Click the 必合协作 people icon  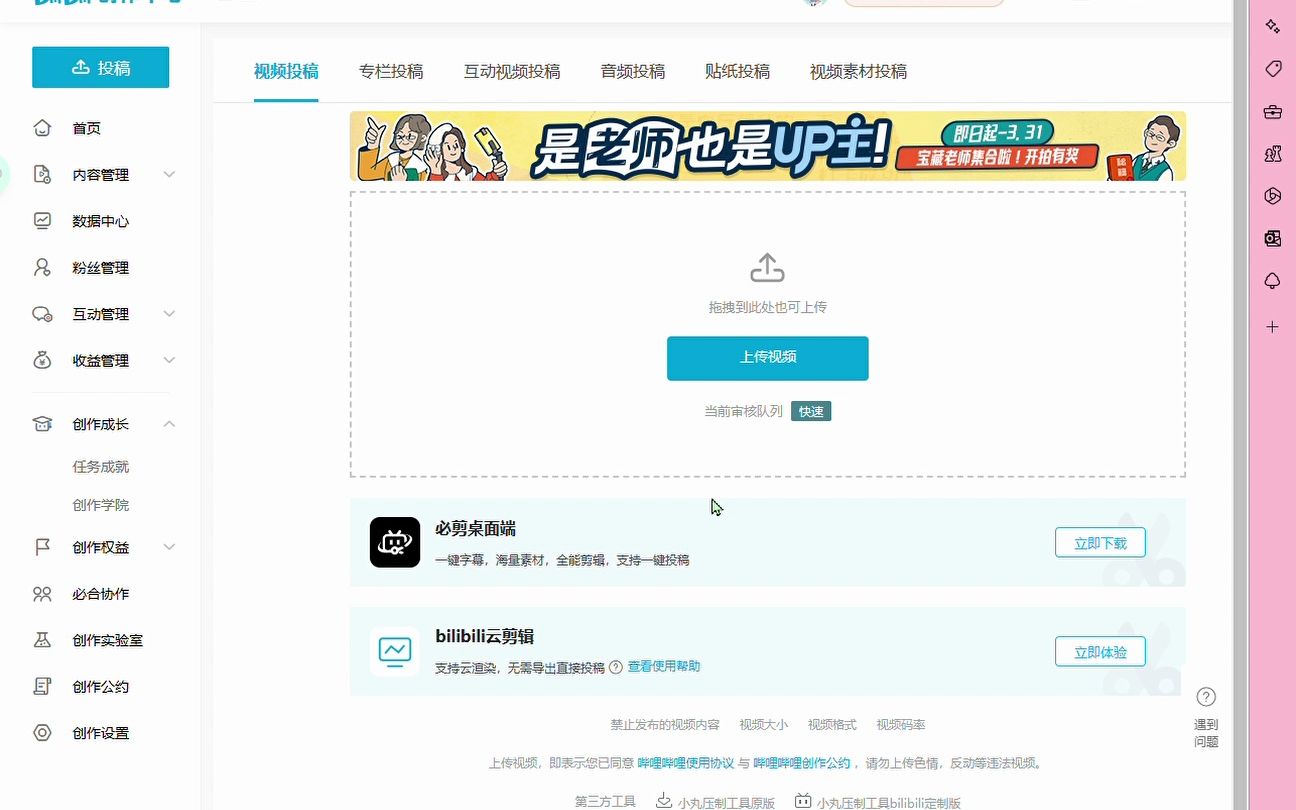42,594
